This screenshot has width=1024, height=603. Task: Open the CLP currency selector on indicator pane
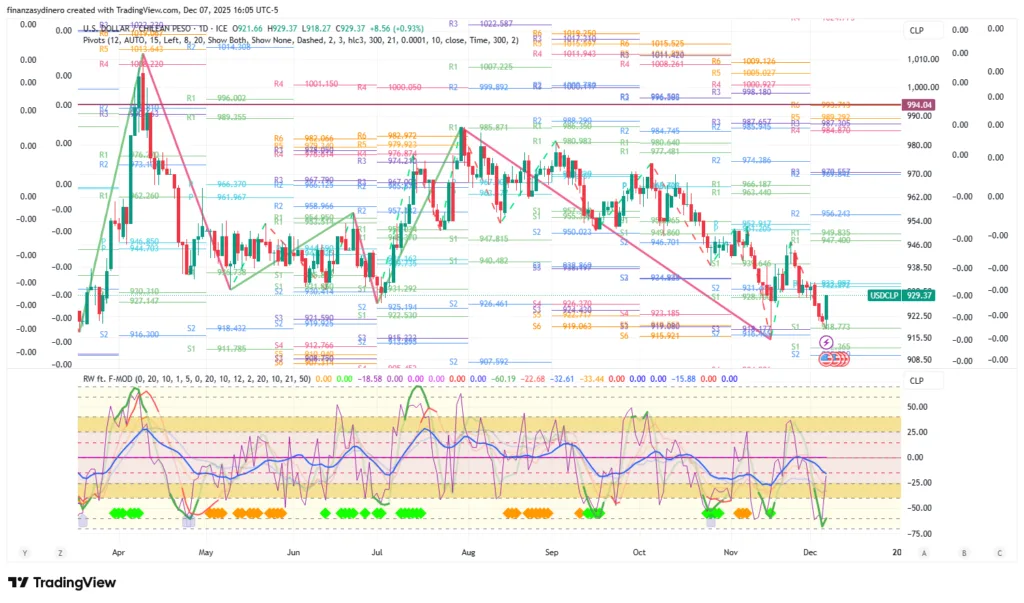(915, 380)
